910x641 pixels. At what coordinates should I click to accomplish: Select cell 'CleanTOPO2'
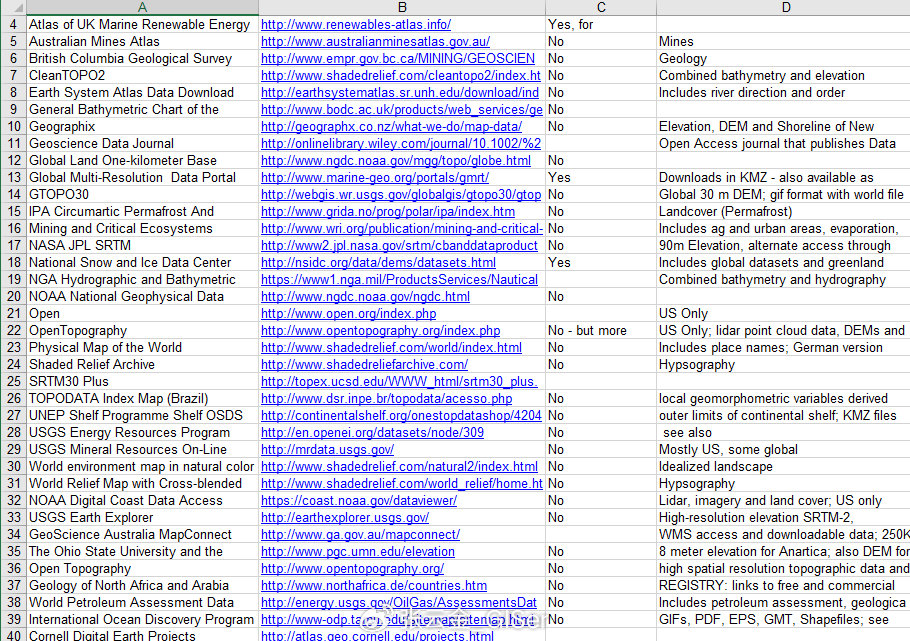[x=142, y=75]
